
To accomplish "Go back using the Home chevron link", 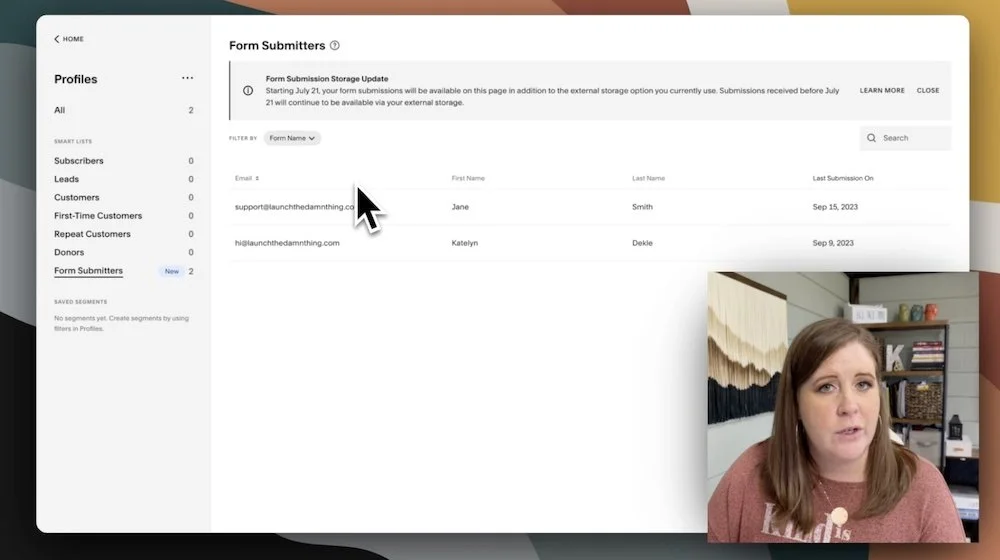I will pos(69,39).
